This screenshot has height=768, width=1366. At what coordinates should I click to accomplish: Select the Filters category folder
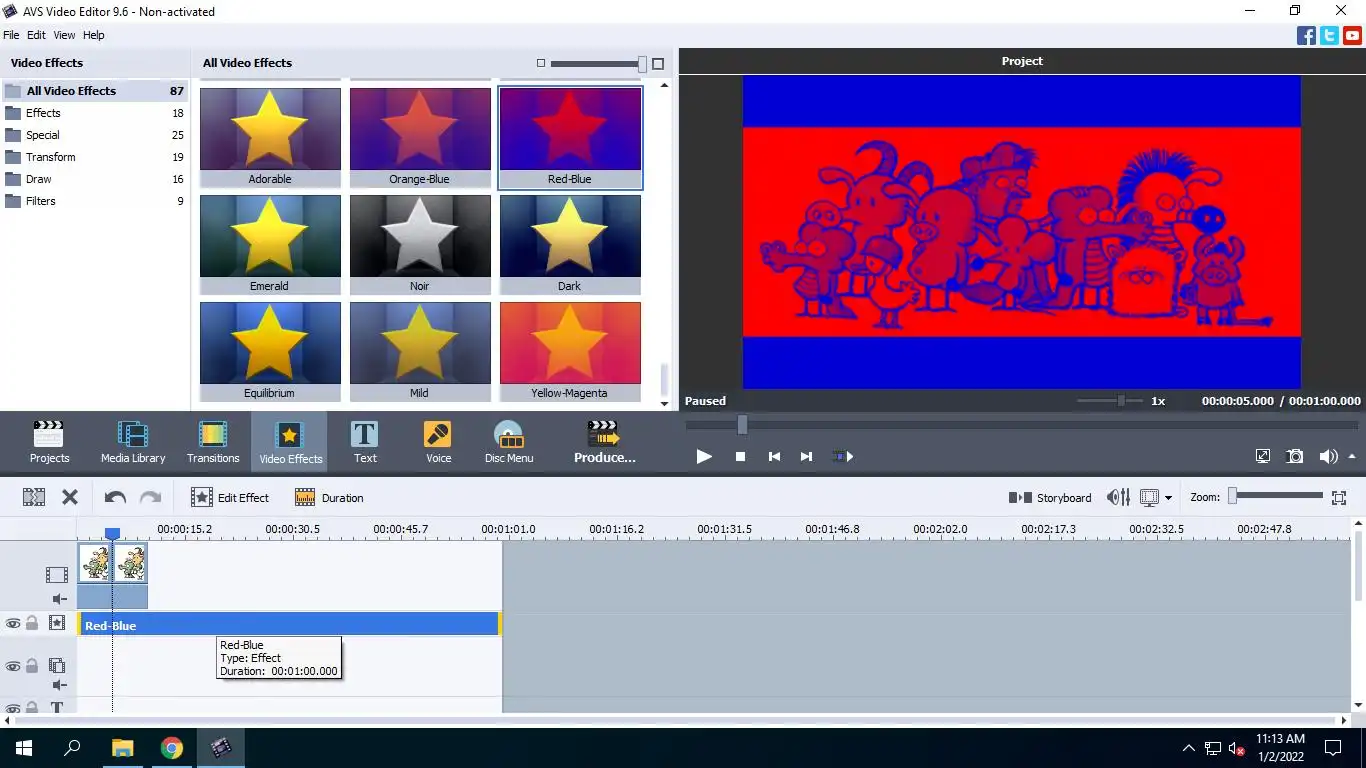pos(94,201)
